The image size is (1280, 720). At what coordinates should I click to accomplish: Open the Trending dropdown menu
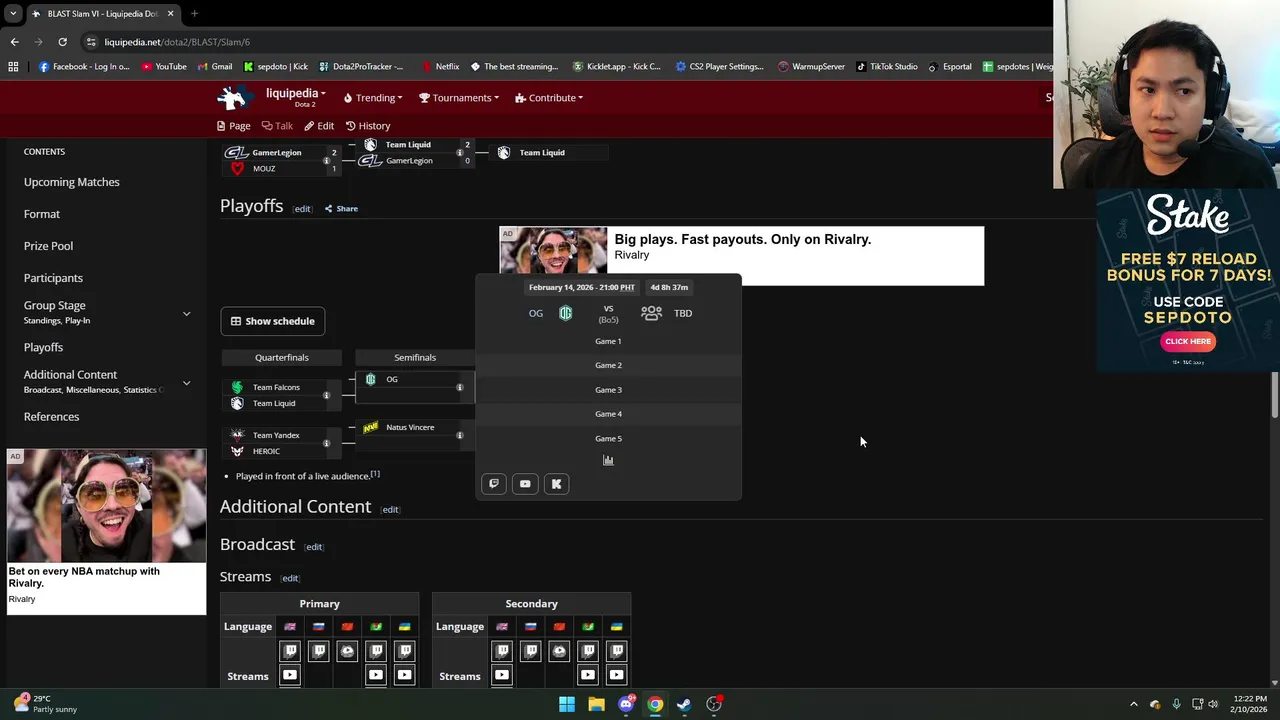[373, 98]
